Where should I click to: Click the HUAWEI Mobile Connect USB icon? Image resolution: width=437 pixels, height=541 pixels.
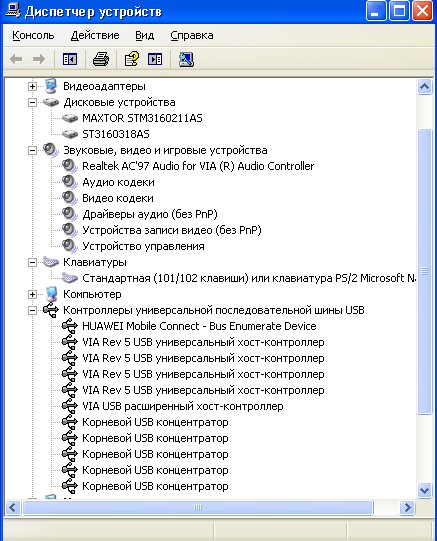[70, 326]
